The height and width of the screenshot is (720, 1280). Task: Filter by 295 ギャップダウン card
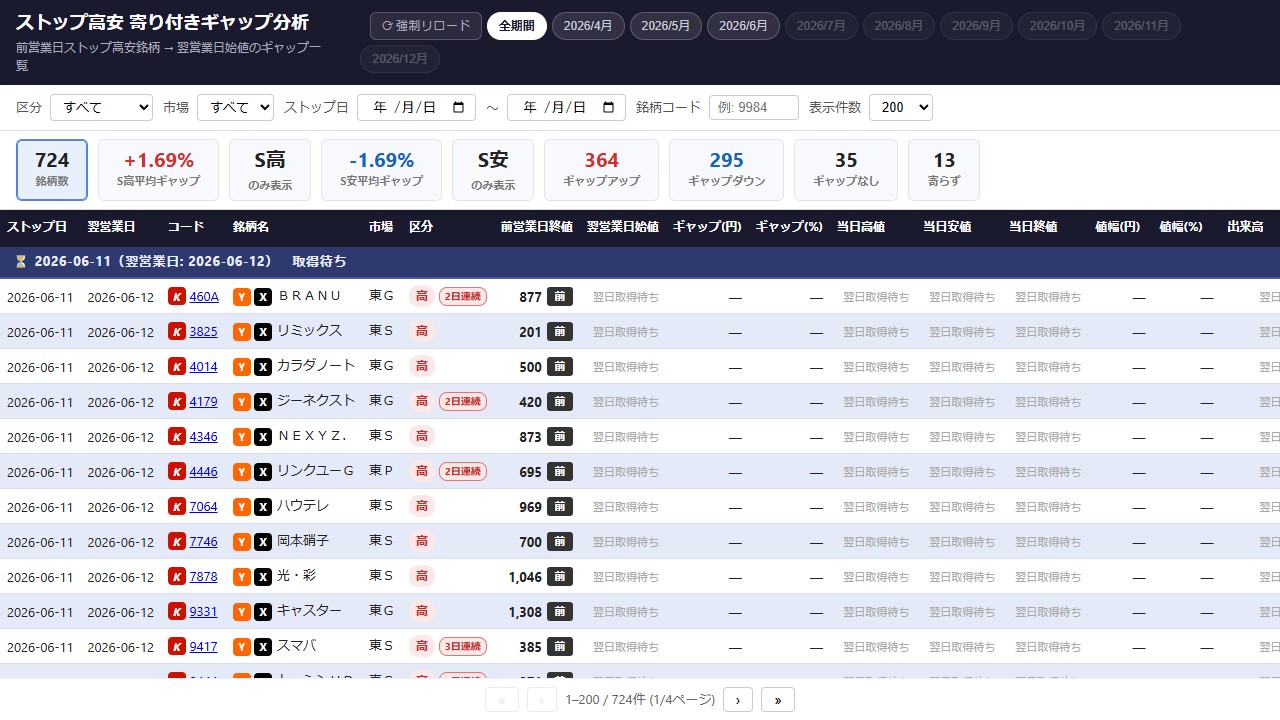726,170
